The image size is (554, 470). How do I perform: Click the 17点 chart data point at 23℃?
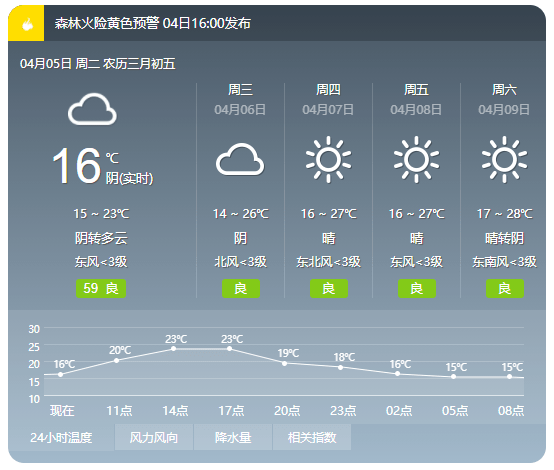(x=230, y=349)
